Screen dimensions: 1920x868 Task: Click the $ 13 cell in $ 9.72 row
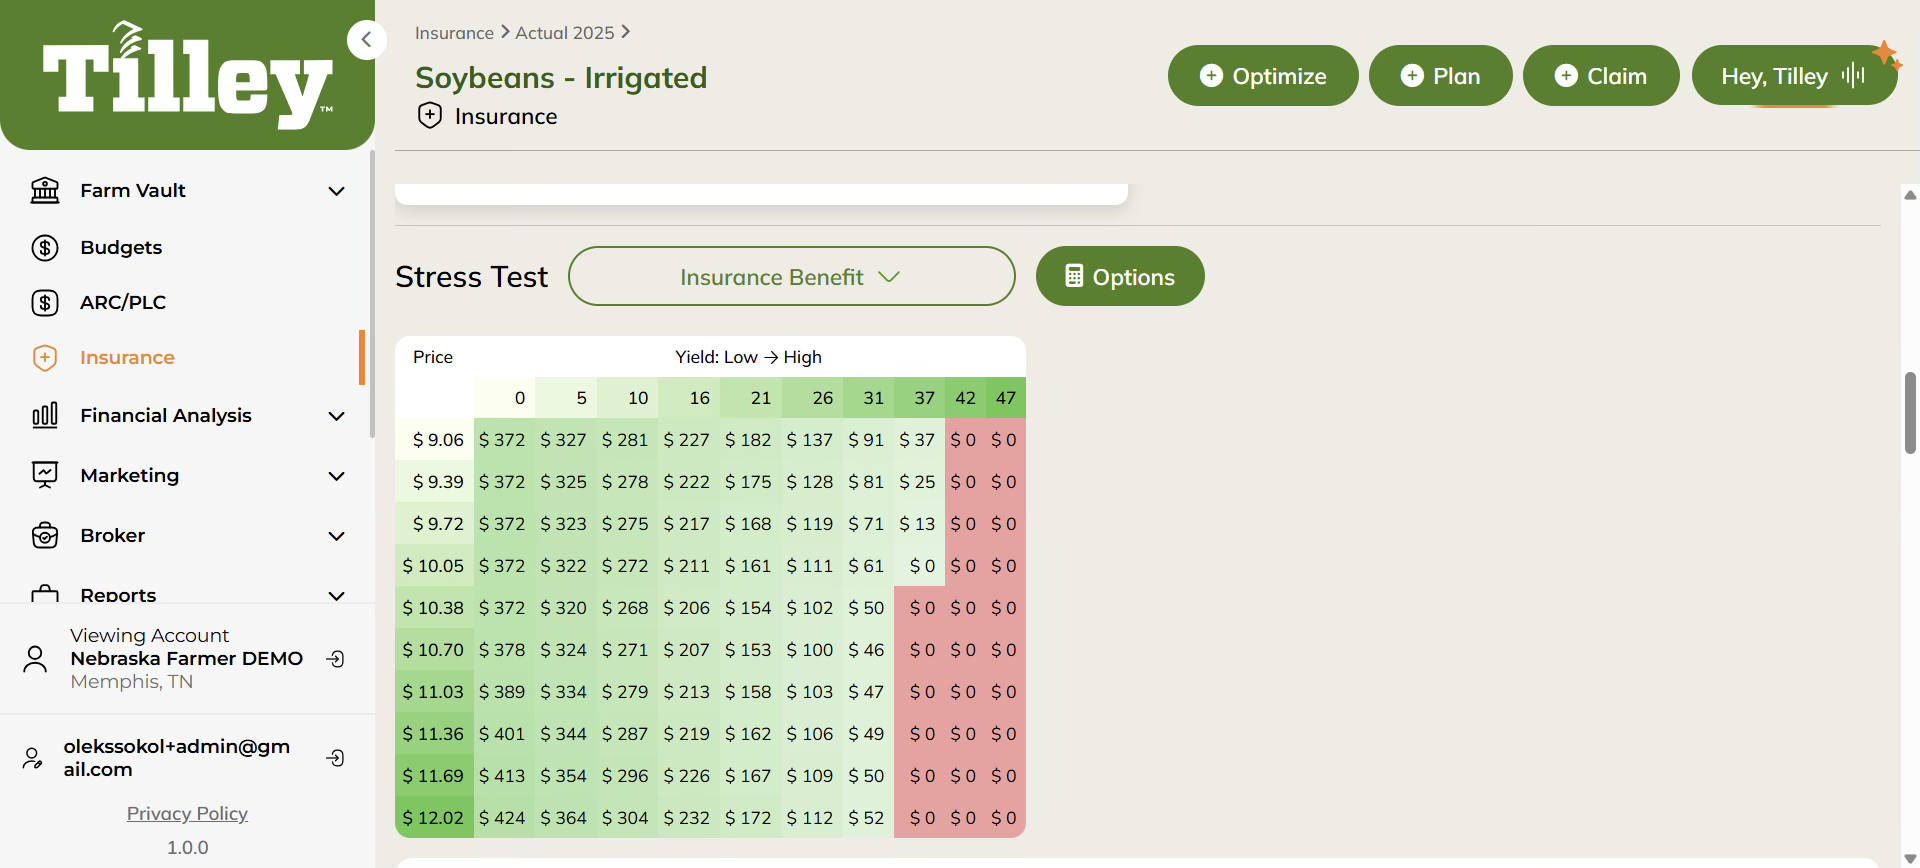(918, 523)
